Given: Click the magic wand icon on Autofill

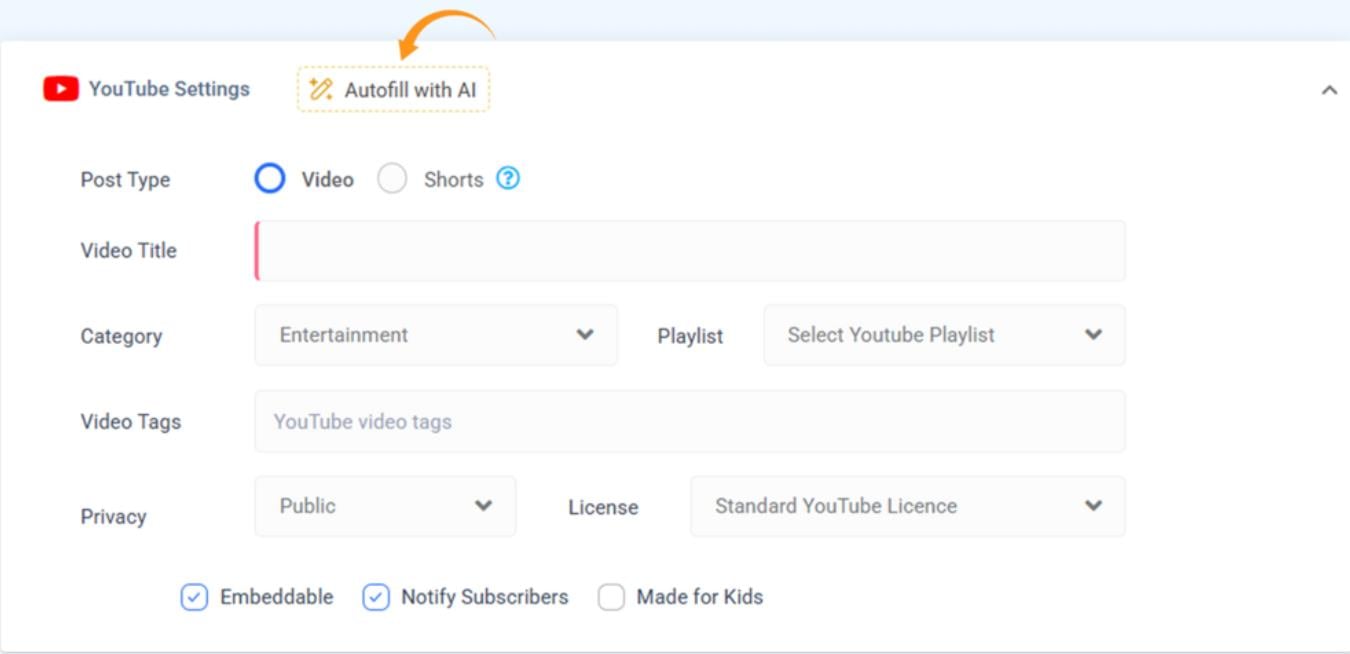Looking at the screenshot, I should pyautogui.click(x=320, y=88).
